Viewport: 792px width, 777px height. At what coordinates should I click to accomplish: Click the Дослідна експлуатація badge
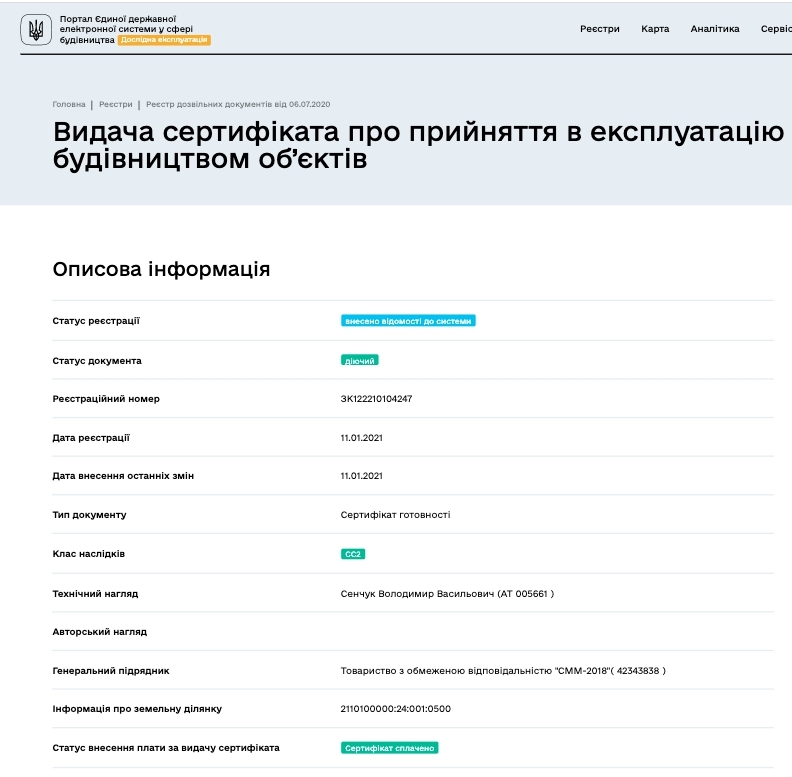tap(164, 40)
